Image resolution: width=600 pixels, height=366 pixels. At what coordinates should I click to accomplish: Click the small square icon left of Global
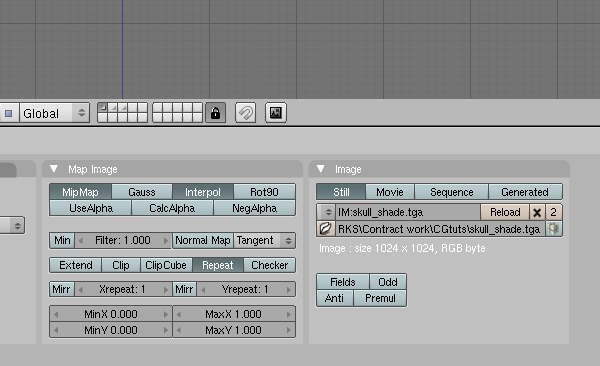9,113
